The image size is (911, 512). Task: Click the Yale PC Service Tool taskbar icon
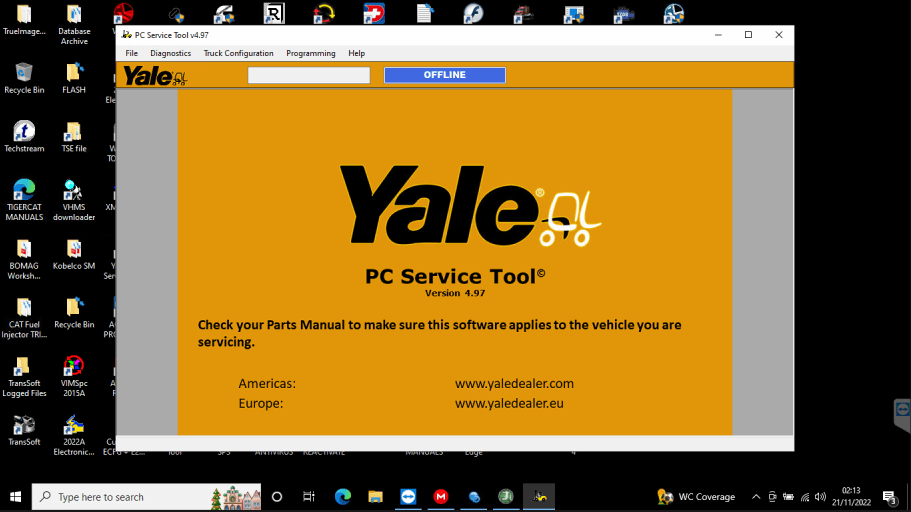[x=539, y=497]
